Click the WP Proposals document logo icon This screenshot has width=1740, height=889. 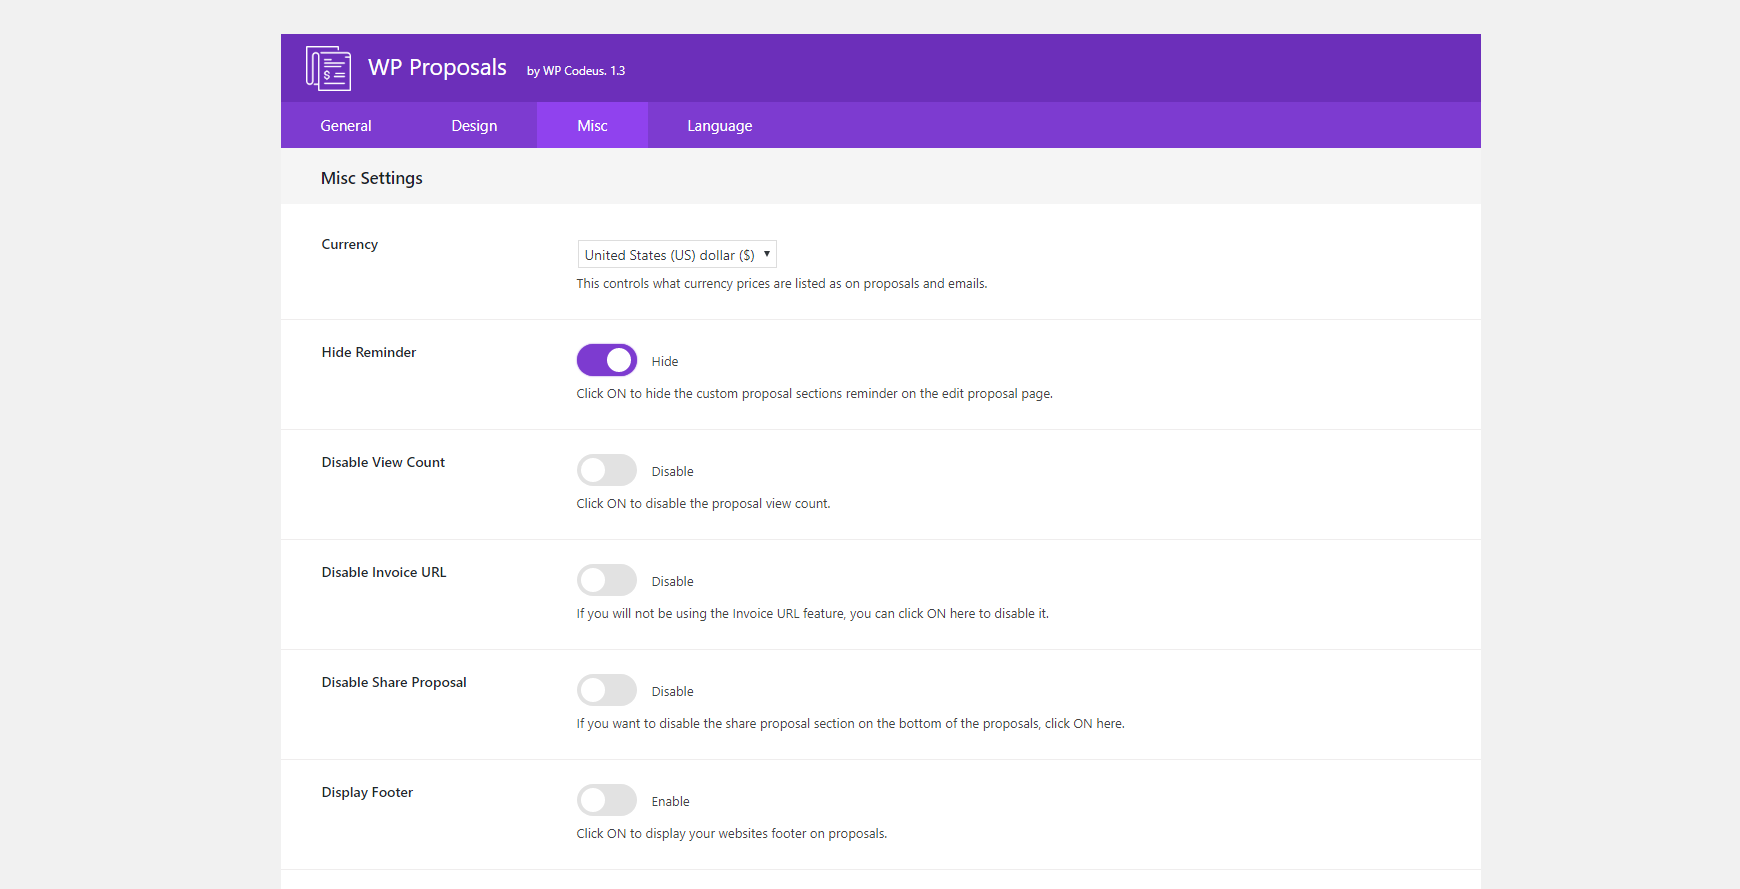(x=328, y=68)
